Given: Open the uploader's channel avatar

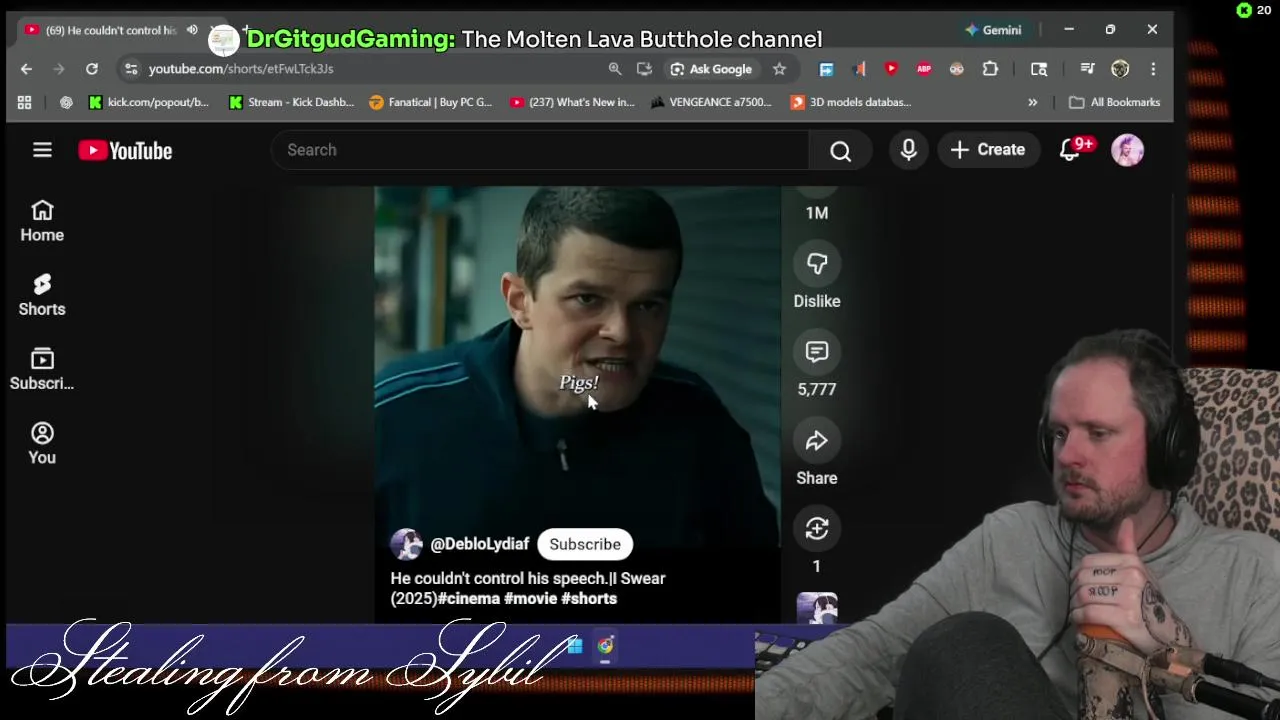Looking at the screenshot, I should coord(406,544).
